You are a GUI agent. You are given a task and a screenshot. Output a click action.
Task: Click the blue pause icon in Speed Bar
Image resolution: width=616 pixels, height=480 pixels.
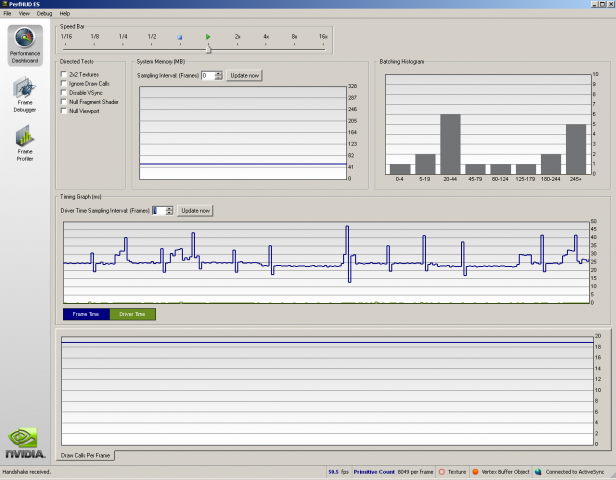[x=179, y=36]
